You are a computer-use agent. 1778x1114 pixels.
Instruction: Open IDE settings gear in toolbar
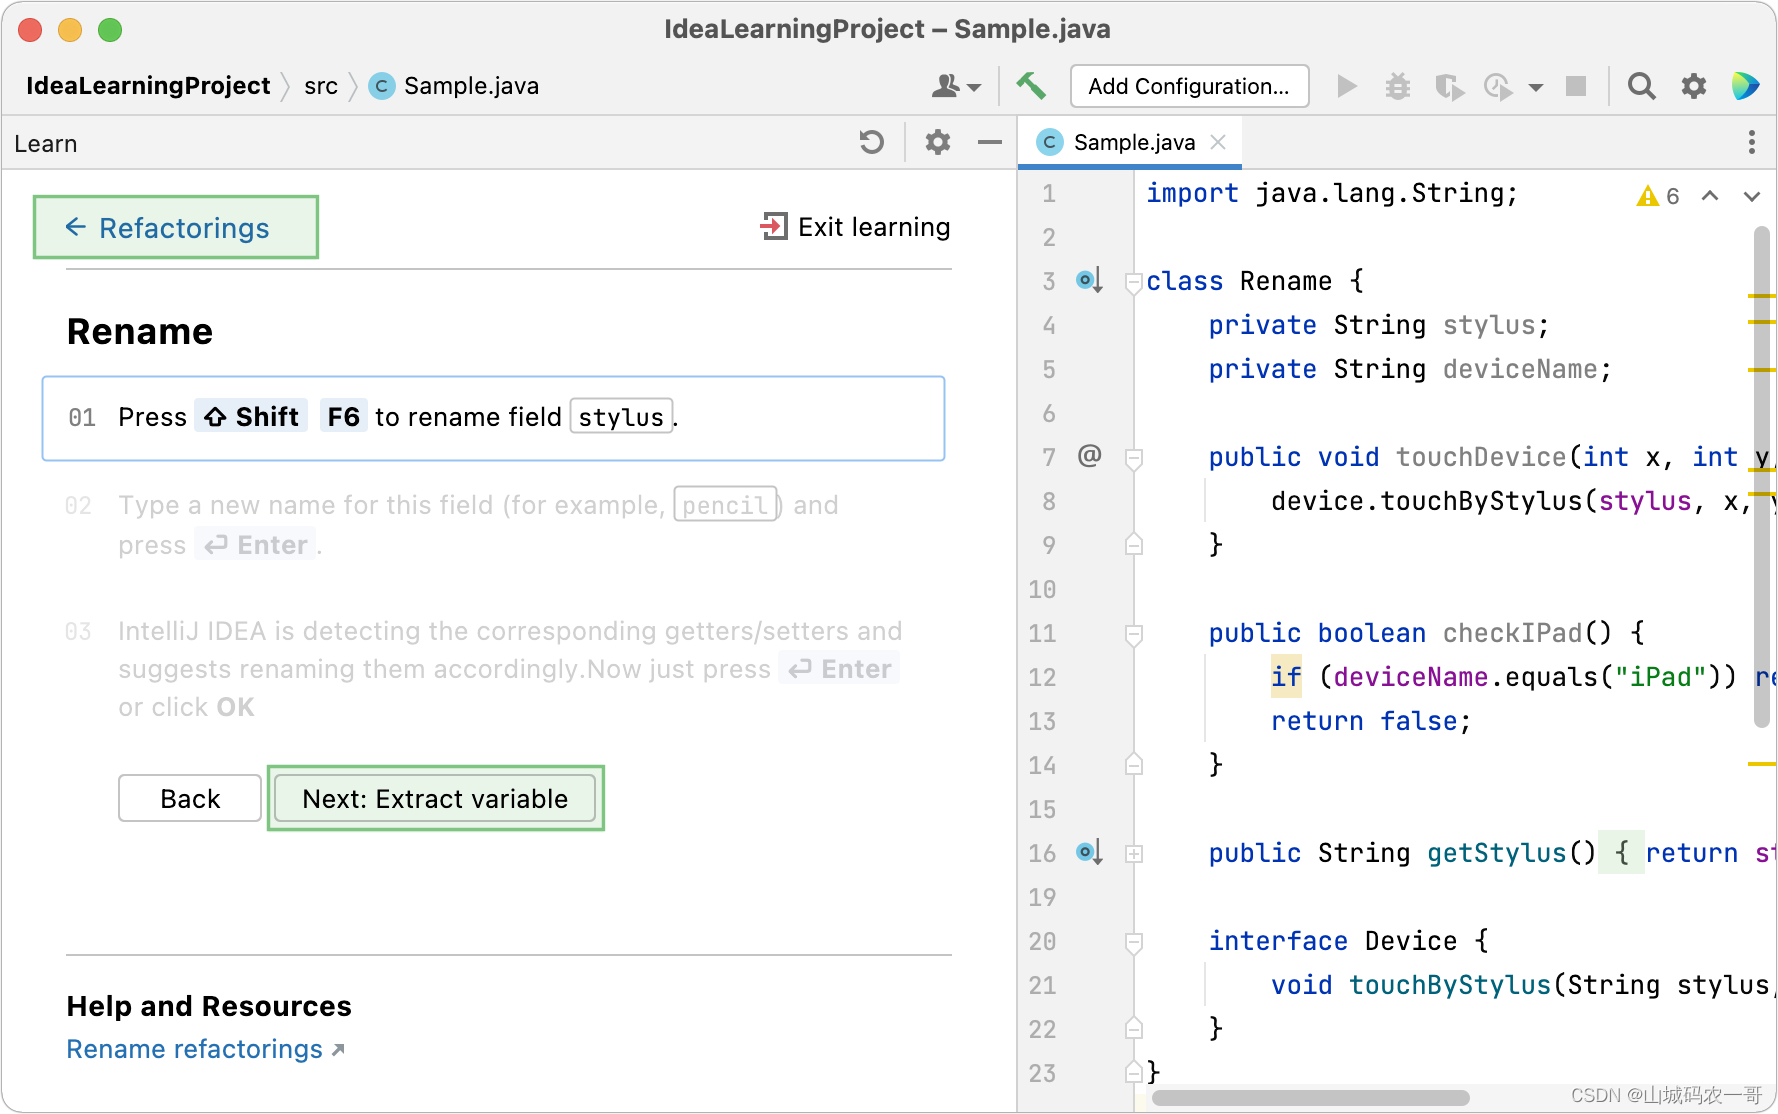(x=1693, y=86)
